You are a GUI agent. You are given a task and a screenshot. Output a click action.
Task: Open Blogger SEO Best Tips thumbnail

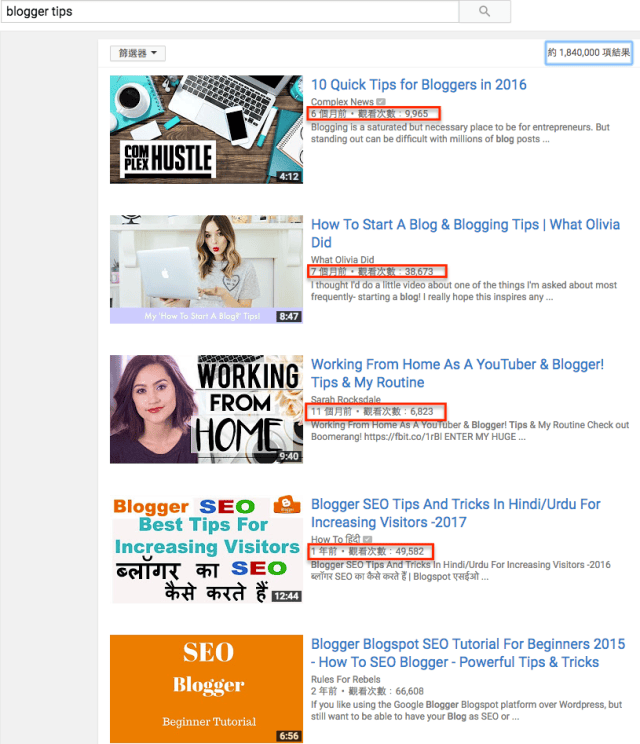[206, 549]
